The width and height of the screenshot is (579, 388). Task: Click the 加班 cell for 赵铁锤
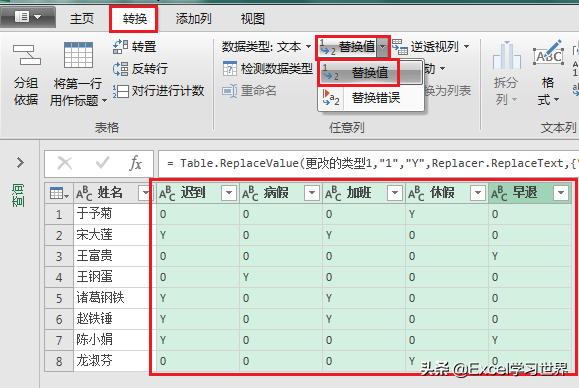coord(364,319)
